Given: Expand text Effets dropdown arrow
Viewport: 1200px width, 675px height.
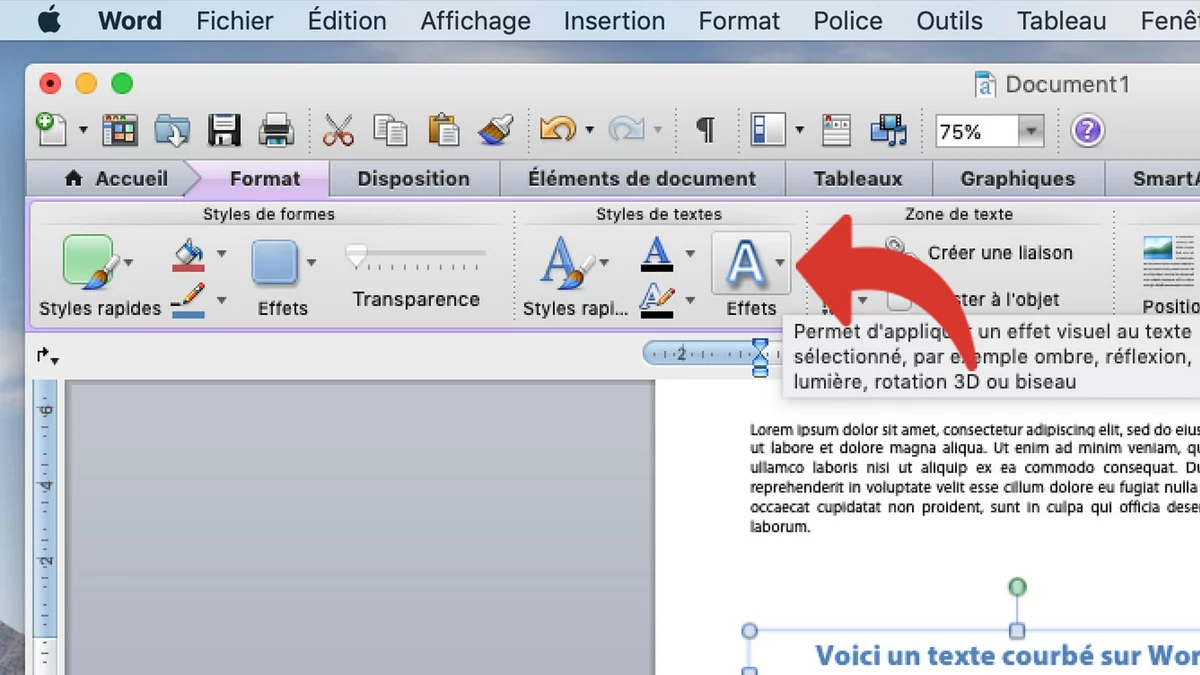Looking at the screenshot, I should click(x=780, y=263).
